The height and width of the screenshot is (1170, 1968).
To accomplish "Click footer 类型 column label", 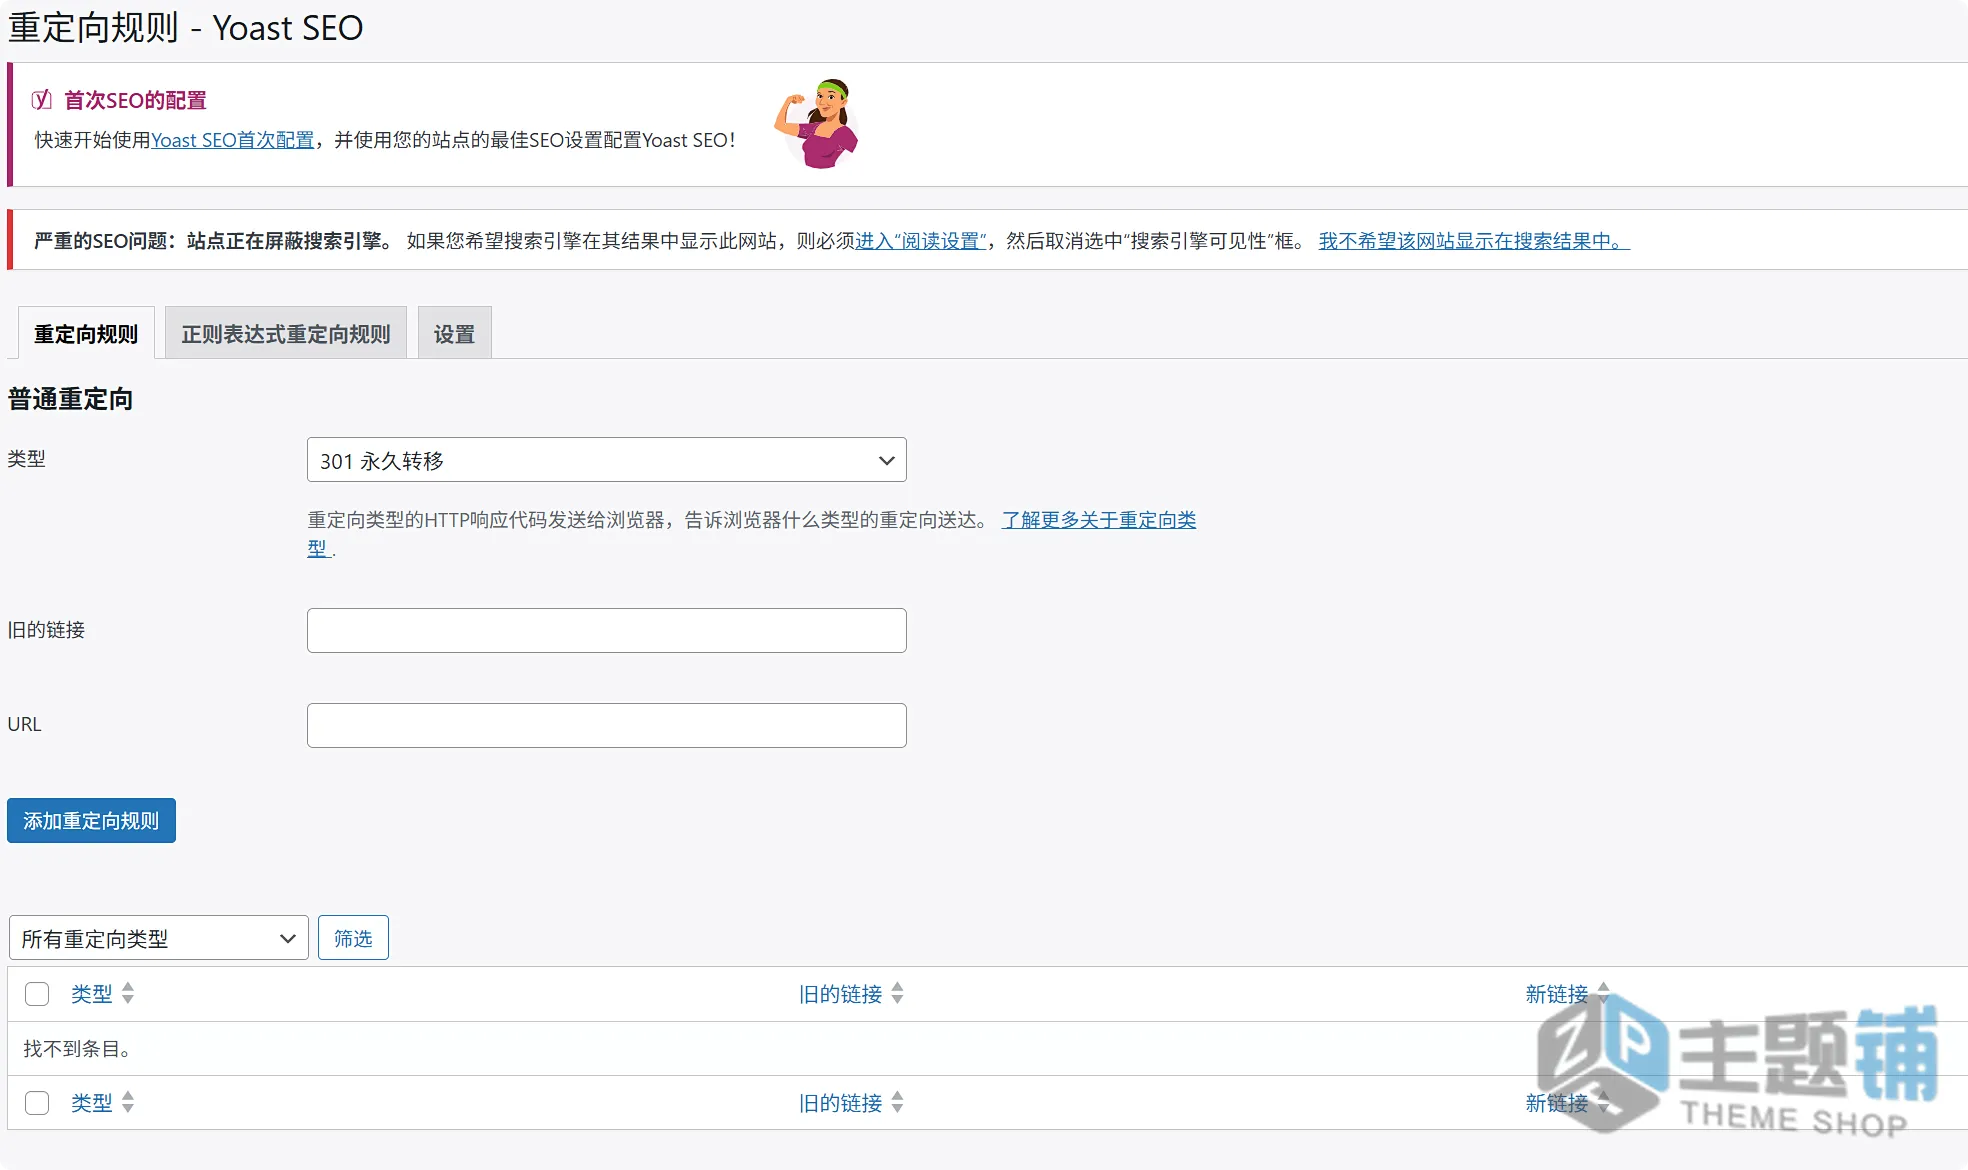I will tap(92, 1103).
